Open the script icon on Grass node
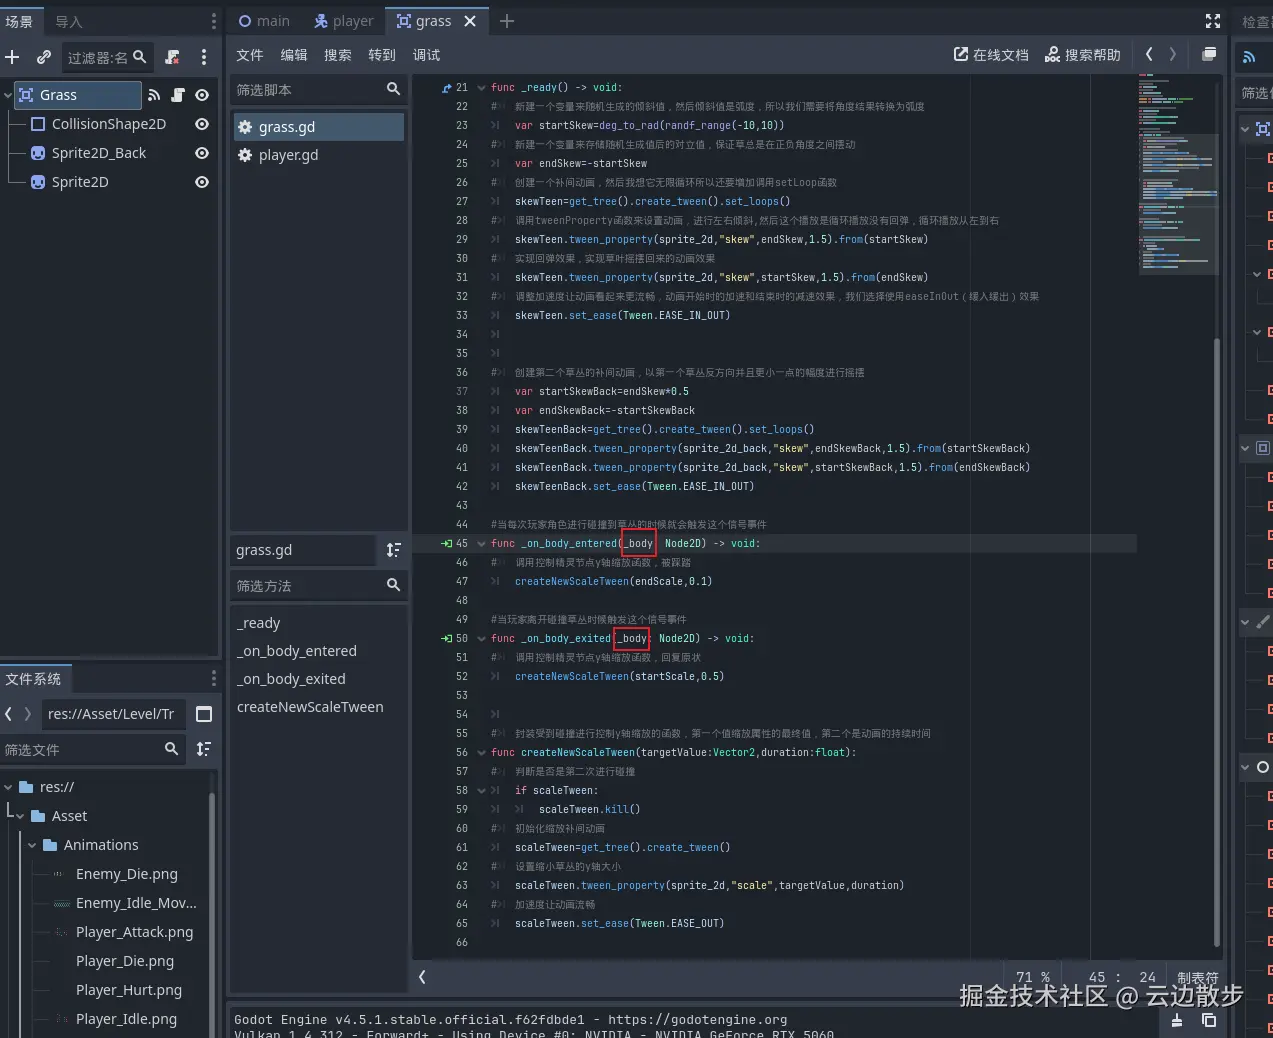This screenshot has width=1273, height=1038. 178,95
